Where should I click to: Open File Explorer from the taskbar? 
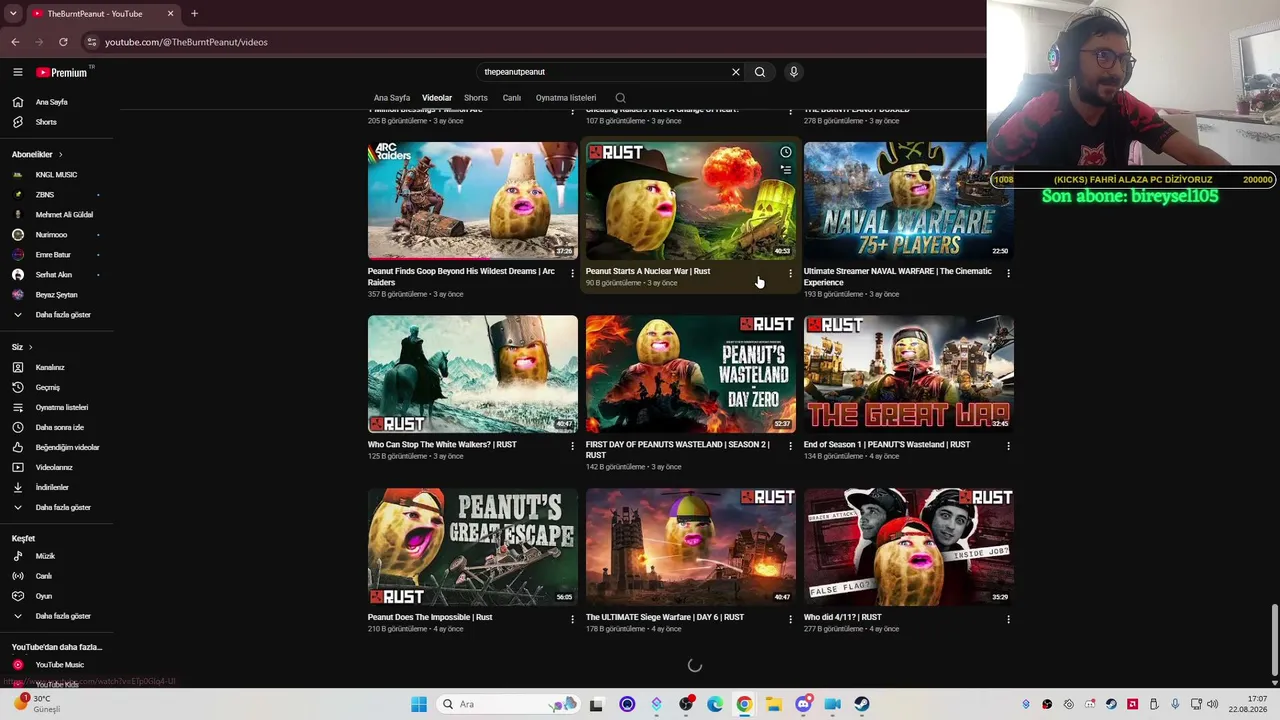click(774, 704)
